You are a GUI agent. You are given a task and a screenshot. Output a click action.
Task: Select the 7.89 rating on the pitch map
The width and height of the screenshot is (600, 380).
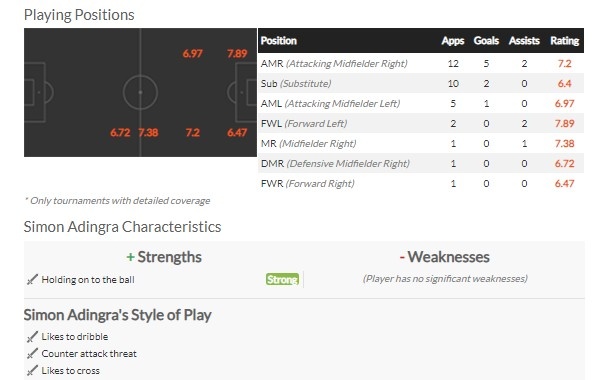[x=237, y=54]
